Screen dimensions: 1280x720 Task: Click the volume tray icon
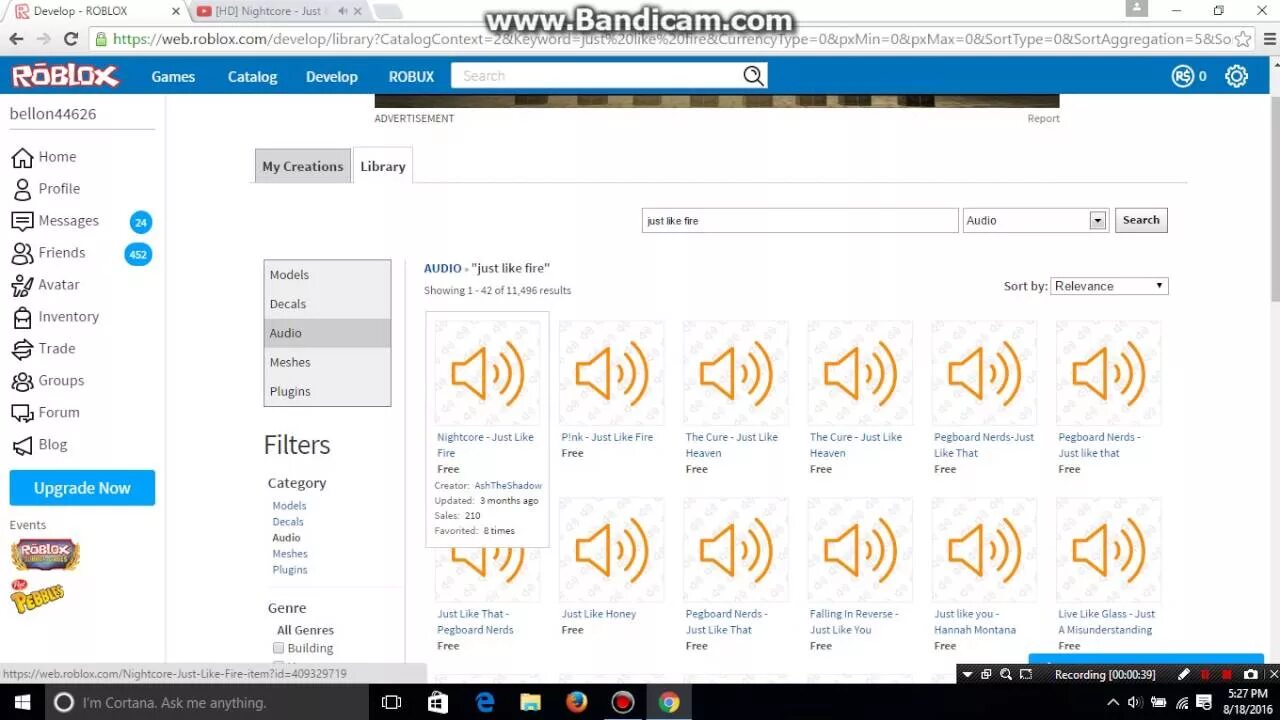pyautogui.click(x=1135, y=702)
